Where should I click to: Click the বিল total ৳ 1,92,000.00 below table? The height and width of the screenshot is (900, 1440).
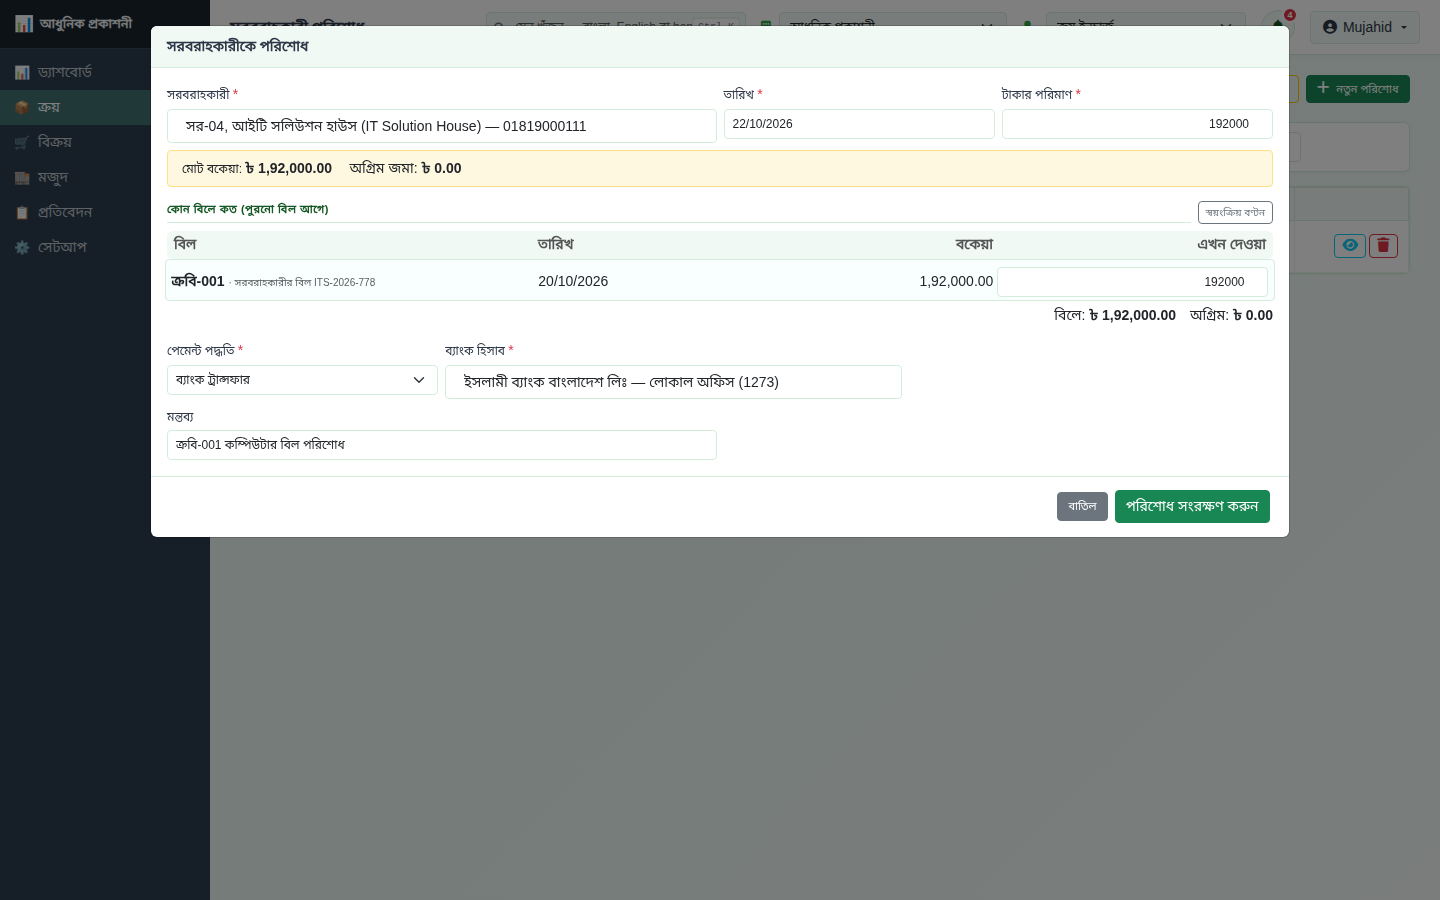(x=1115, y=315)
